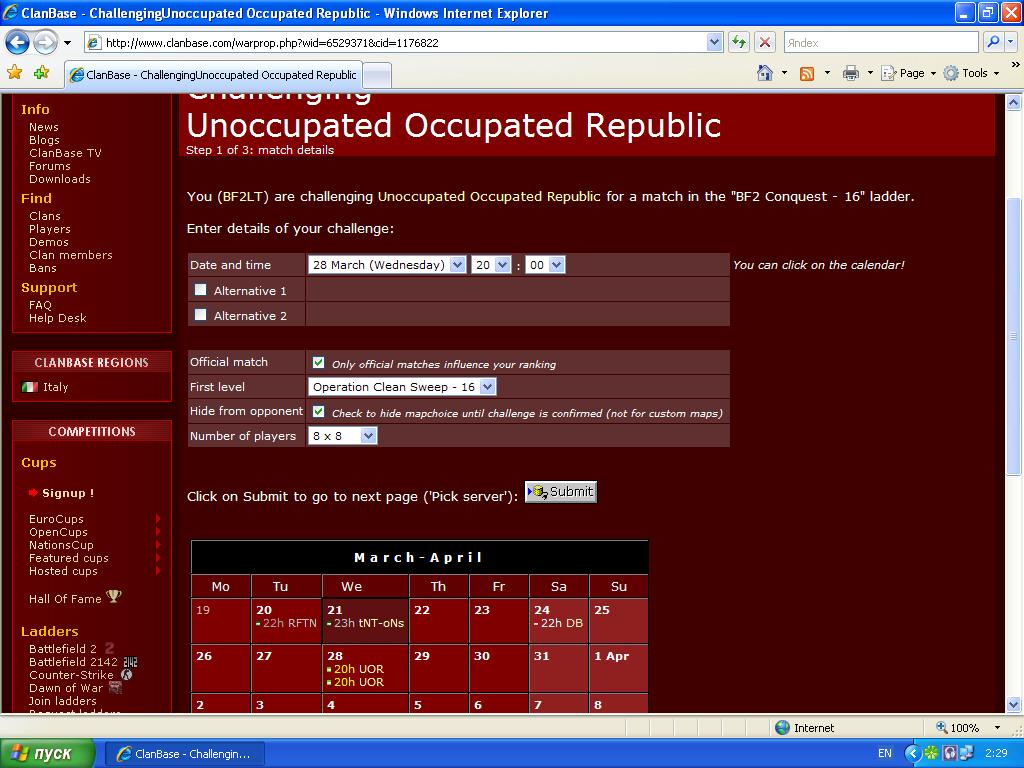Click the Add to Favorites star-plus icon

(41, 72)
